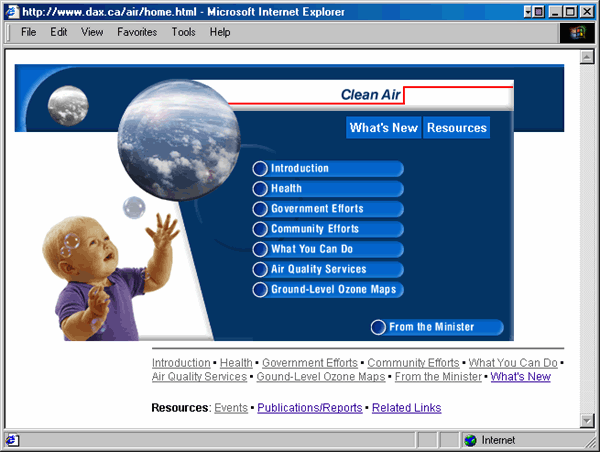The width and height of the screenshot is (600, 452).
Task: Open the Publications/Reports link
Action: pos(310,408)
